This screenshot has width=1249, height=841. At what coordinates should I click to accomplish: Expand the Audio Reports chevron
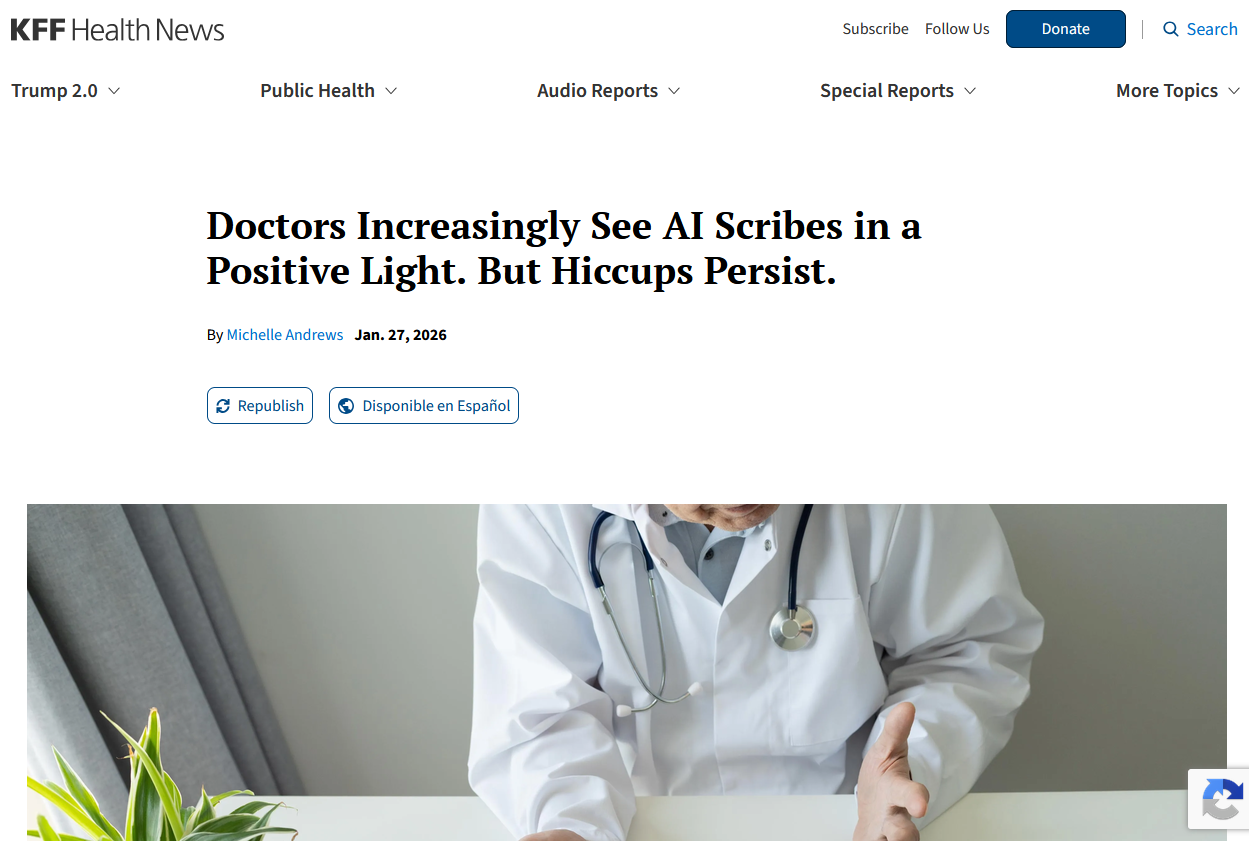(x=674, y=91)
